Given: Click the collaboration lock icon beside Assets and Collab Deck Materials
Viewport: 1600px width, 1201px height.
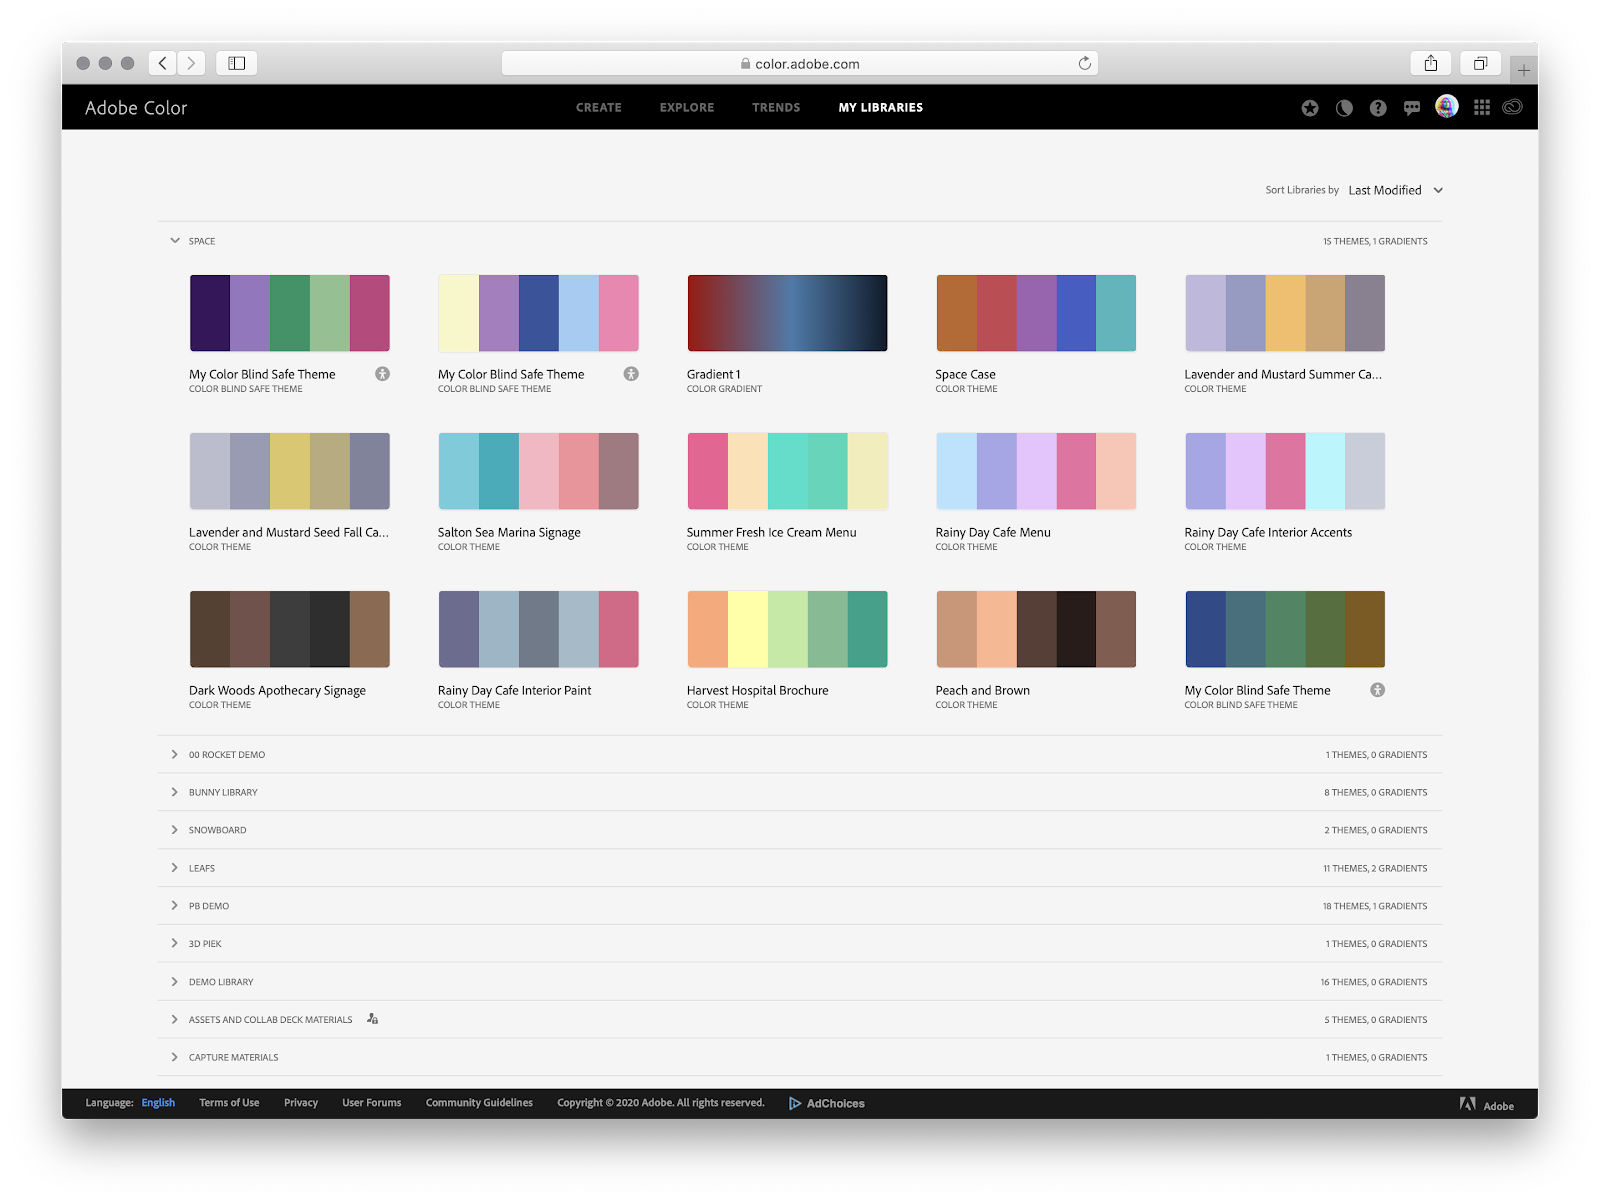Looking at the screenshot, I should click(x=372, y=1019).
